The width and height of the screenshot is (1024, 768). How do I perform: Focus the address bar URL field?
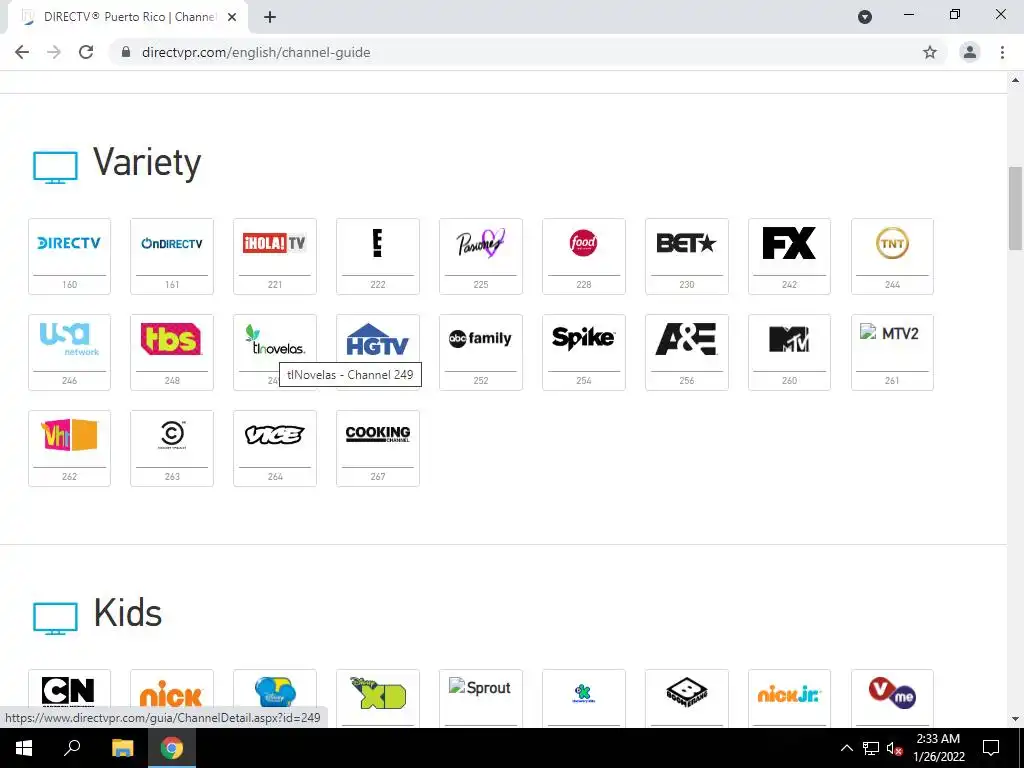tap(522, 52)
